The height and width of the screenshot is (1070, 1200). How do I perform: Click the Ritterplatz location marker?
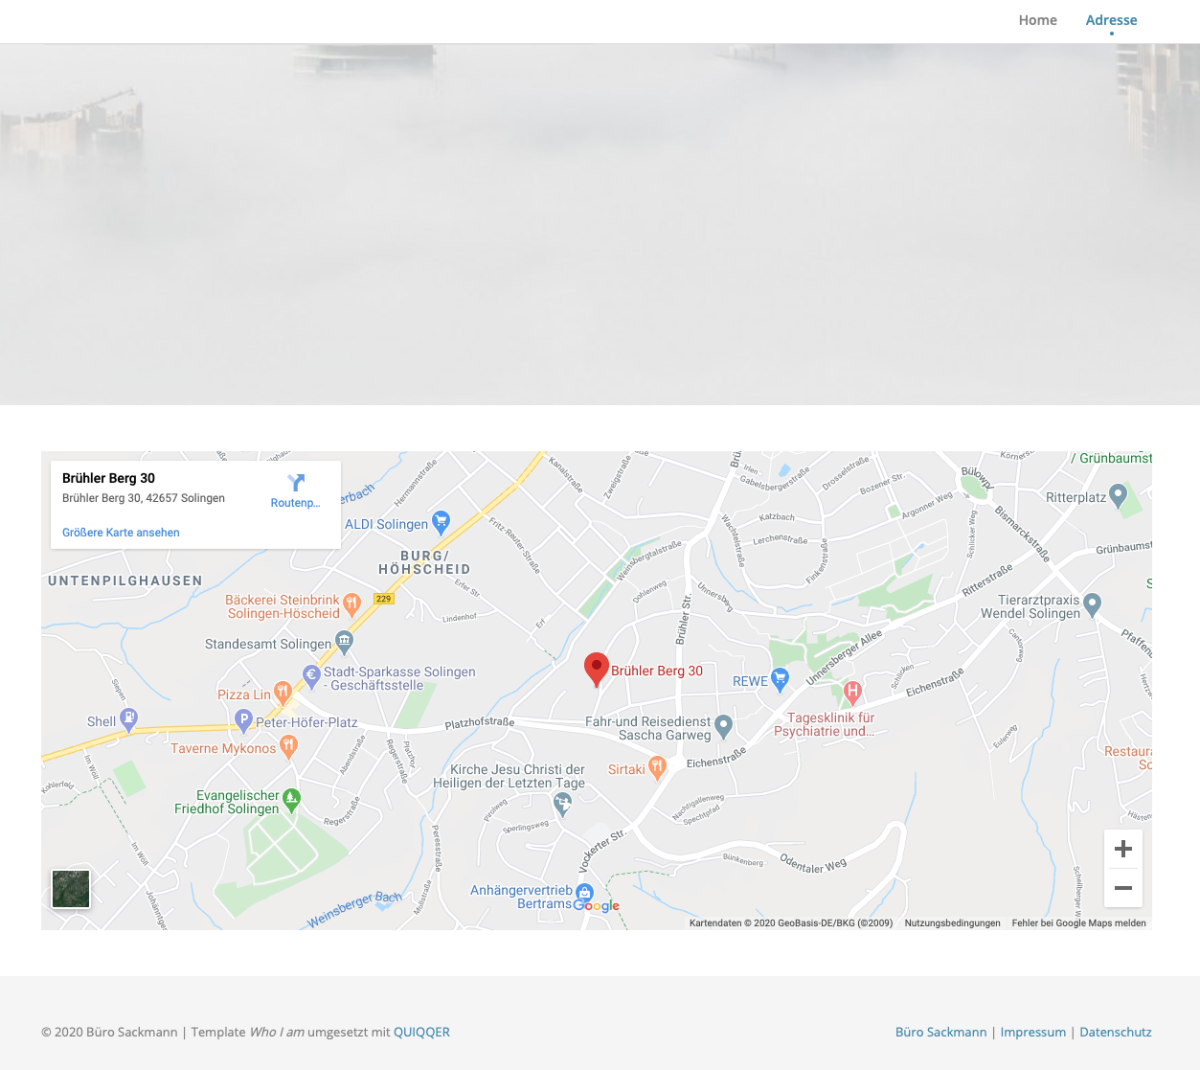point(1119,496)
